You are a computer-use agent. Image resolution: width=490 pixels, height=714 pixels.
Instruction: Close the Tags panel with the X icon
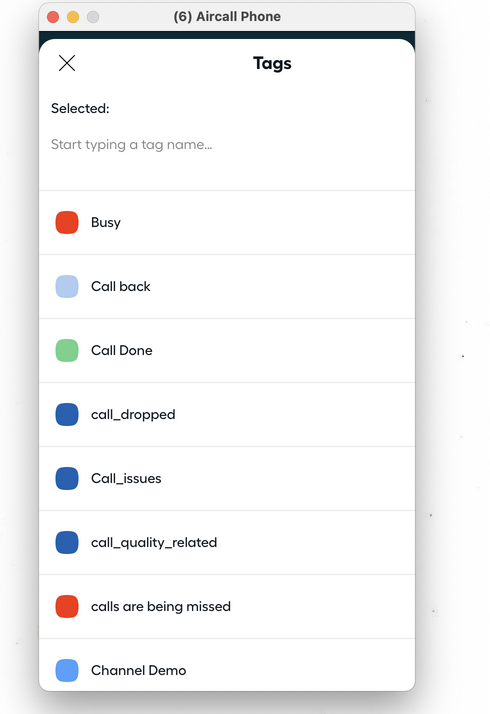coord(67,63)
